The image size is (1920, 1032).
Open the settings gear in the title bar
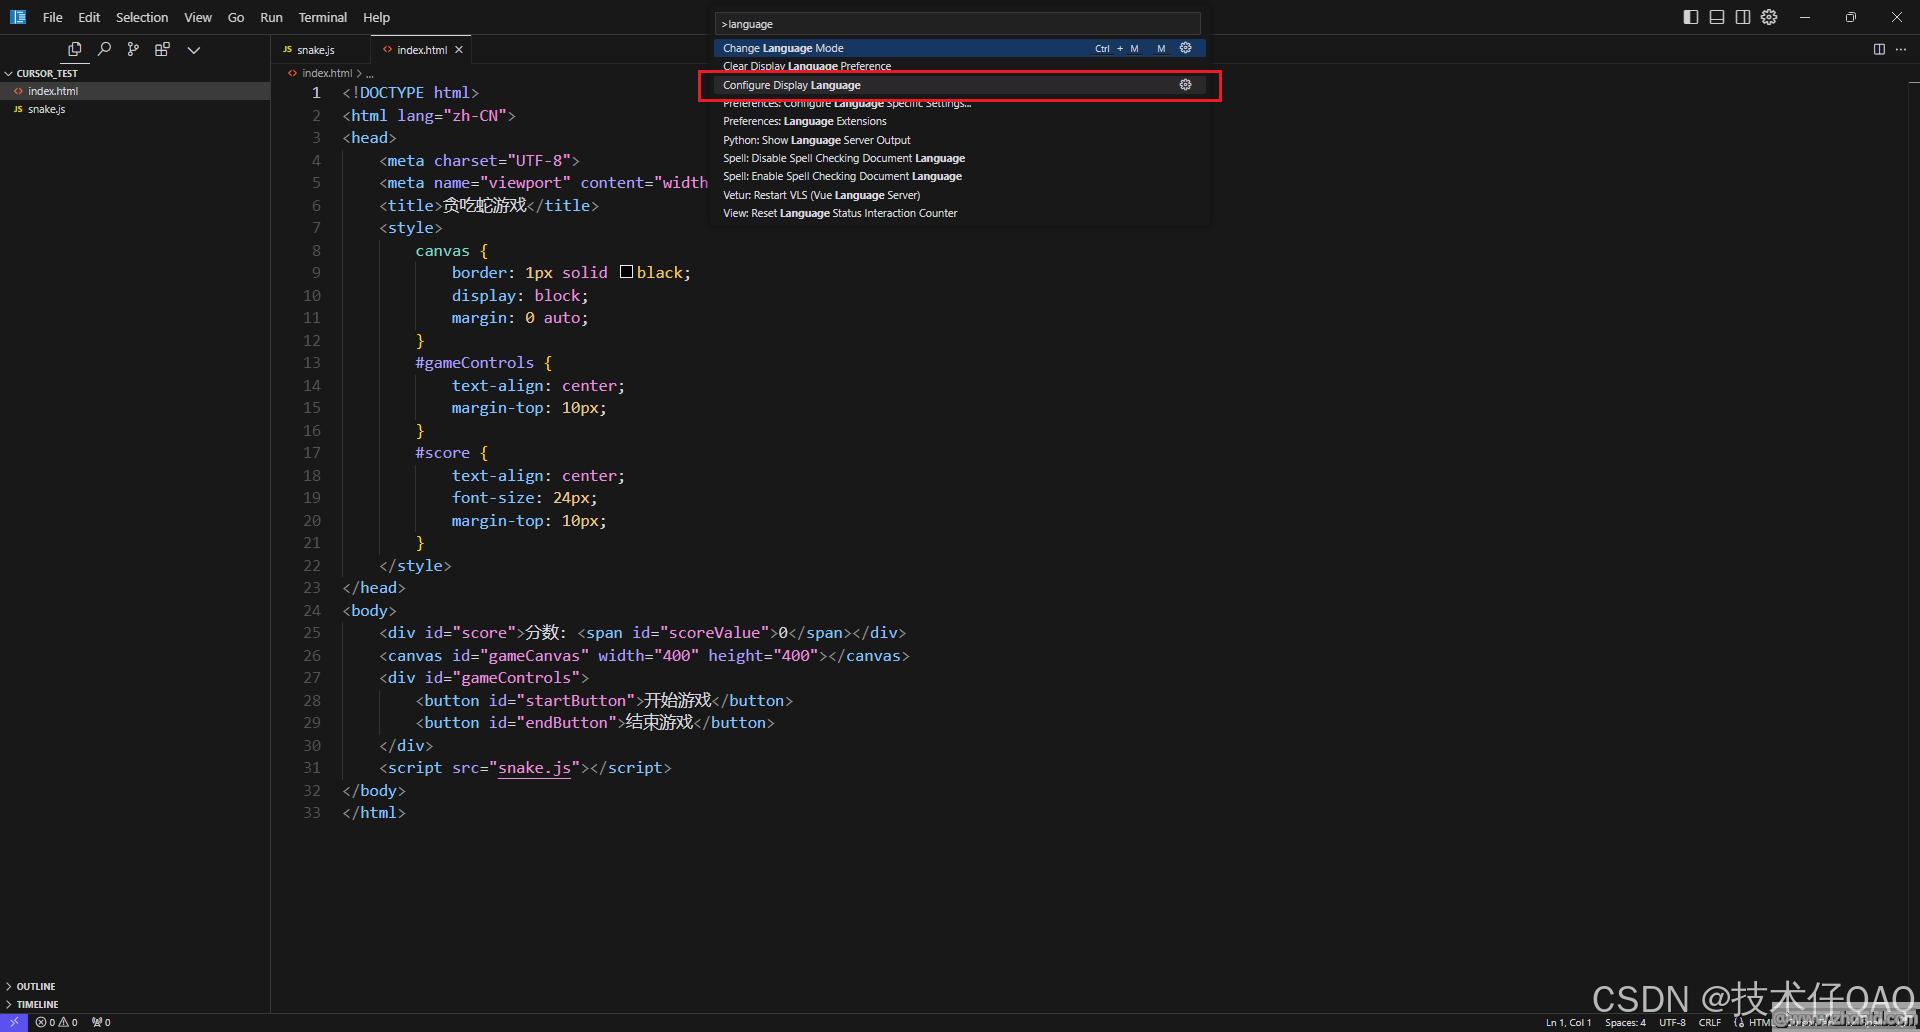(x=1769, y=17)
